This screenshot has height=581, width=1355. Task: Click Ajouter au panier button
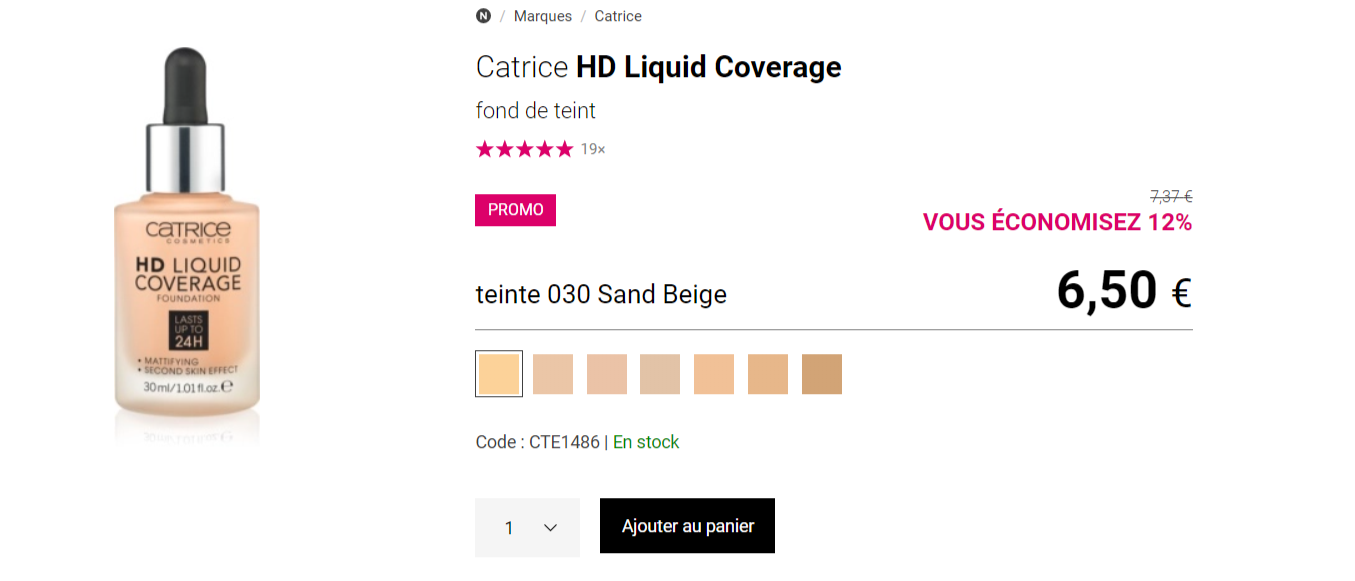pos(687,525)
